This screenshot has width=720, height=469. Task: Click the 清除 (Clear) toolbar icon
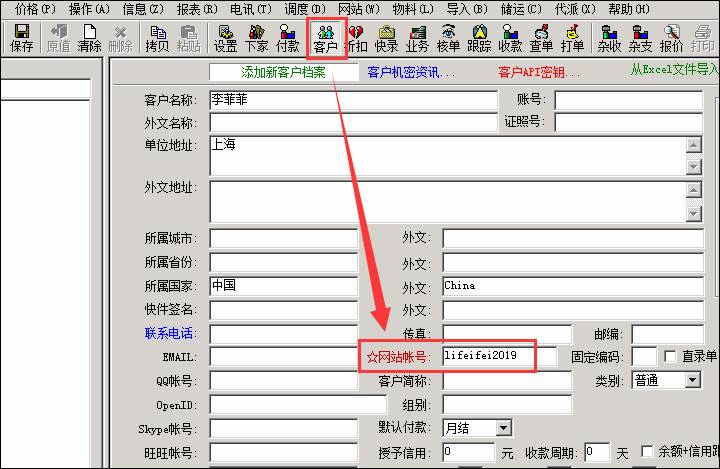[x=90, y=38]
